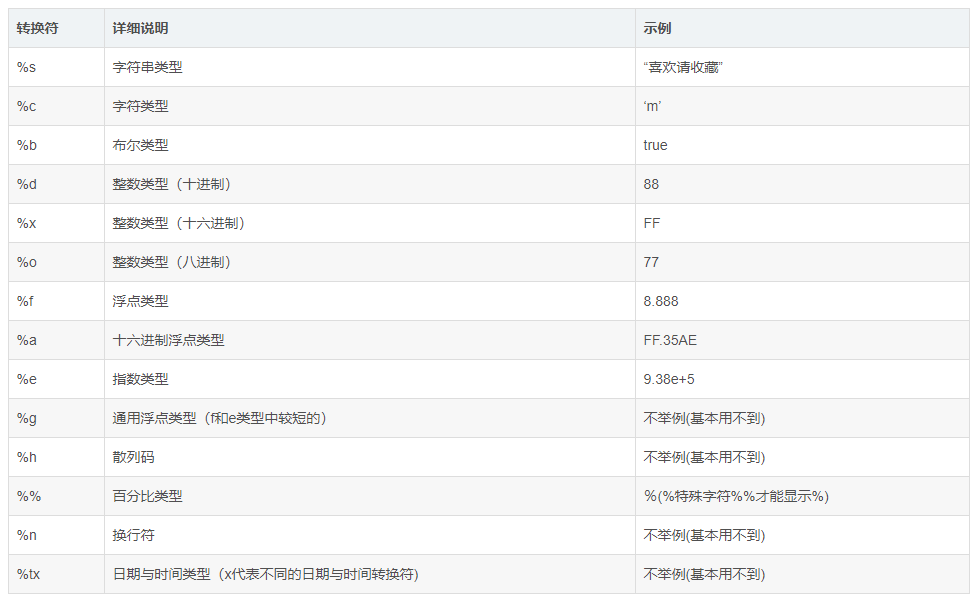The height and width of the screenshot is (603, 978).
Task: Click the example value 'm'
Action: coord(652,107)
